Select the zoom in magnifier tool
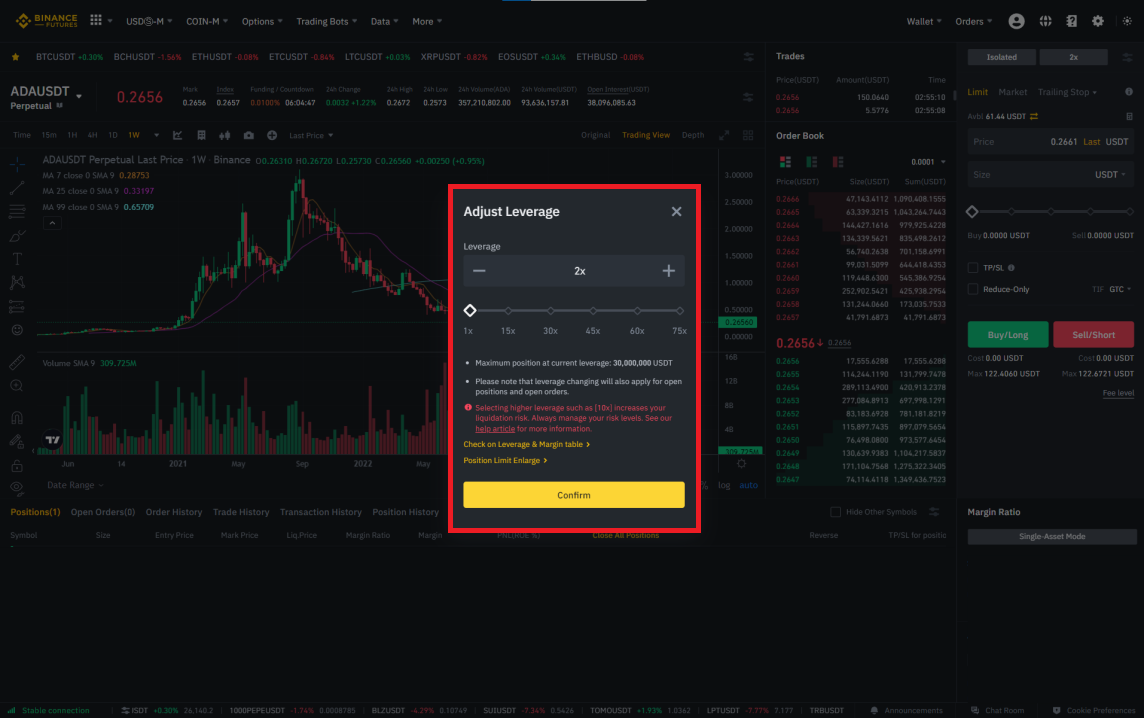The image size is (1144, 720). click(x=17, y=386)
